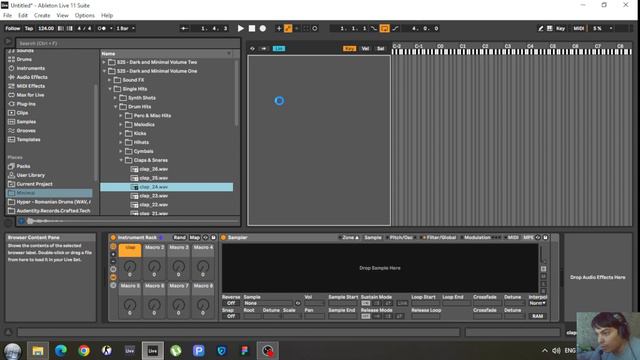Open the Create menu
This screenshot has width=640, height=360.
click(x=42, y=15)
